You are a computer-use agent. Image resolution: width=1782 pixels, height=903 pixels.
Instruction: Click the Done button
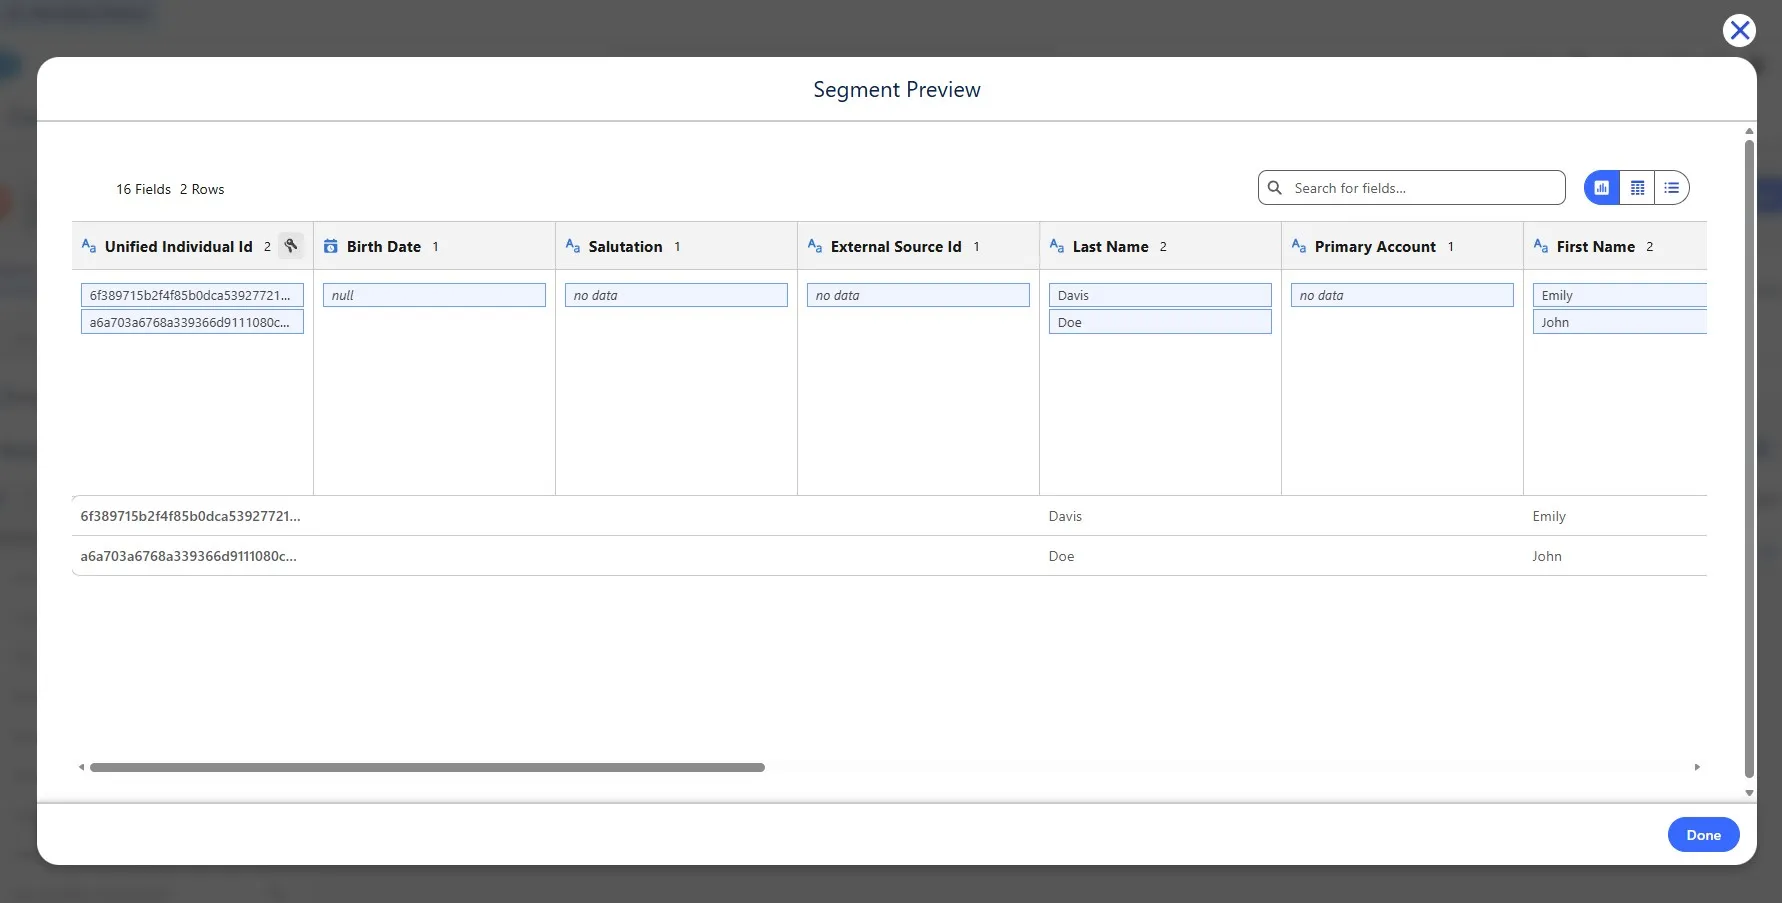(x=1703, y=835)
